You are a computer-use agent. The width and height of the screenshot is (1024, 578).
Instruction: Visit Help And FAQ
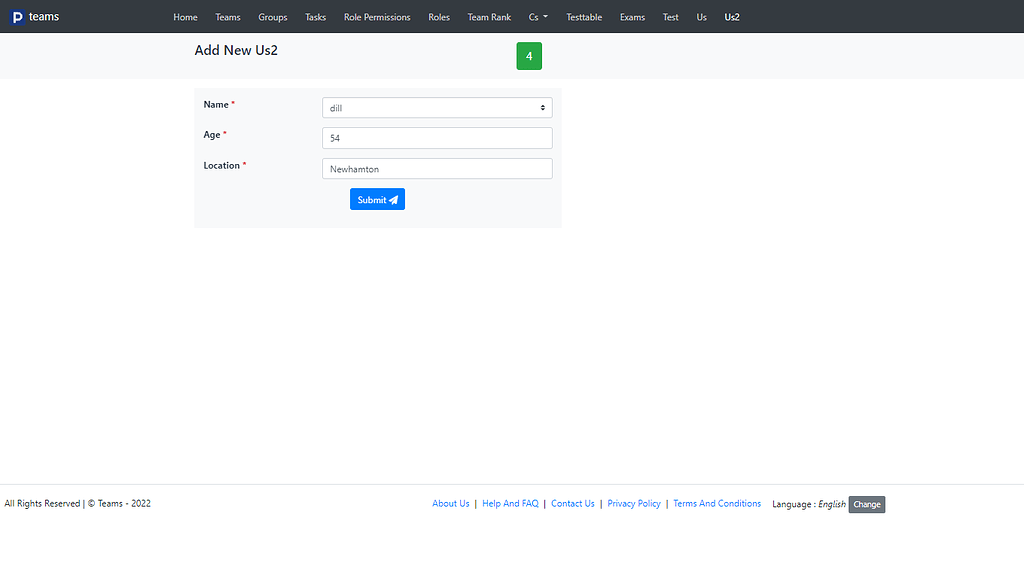point(510,503)
